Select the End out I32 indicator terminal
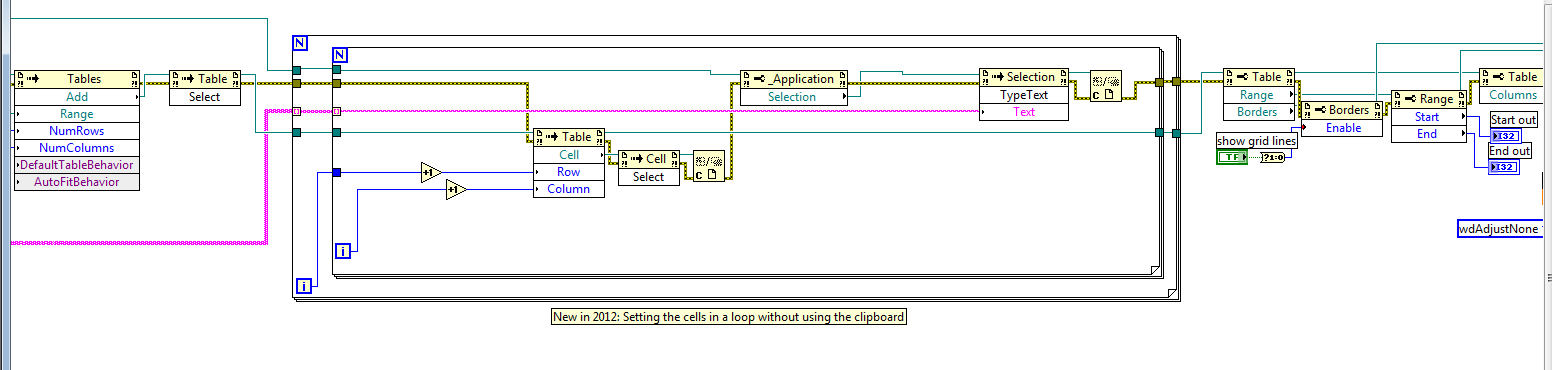The width and height of the screenshot is (1552, 370). [x=1504, y=166]
